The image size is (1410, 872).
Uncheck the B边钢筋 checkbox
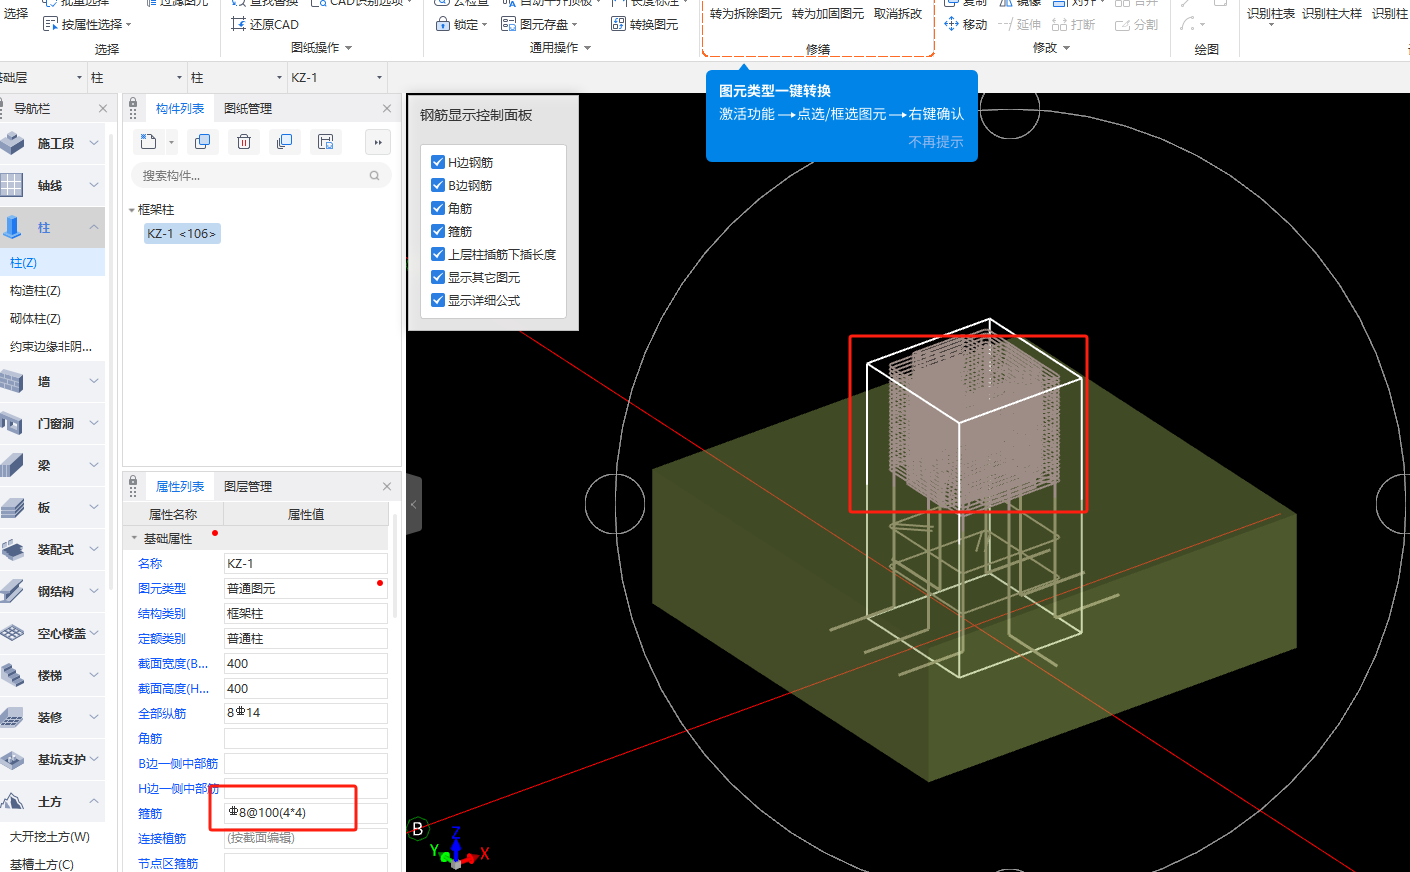click(x=438, y=185)
